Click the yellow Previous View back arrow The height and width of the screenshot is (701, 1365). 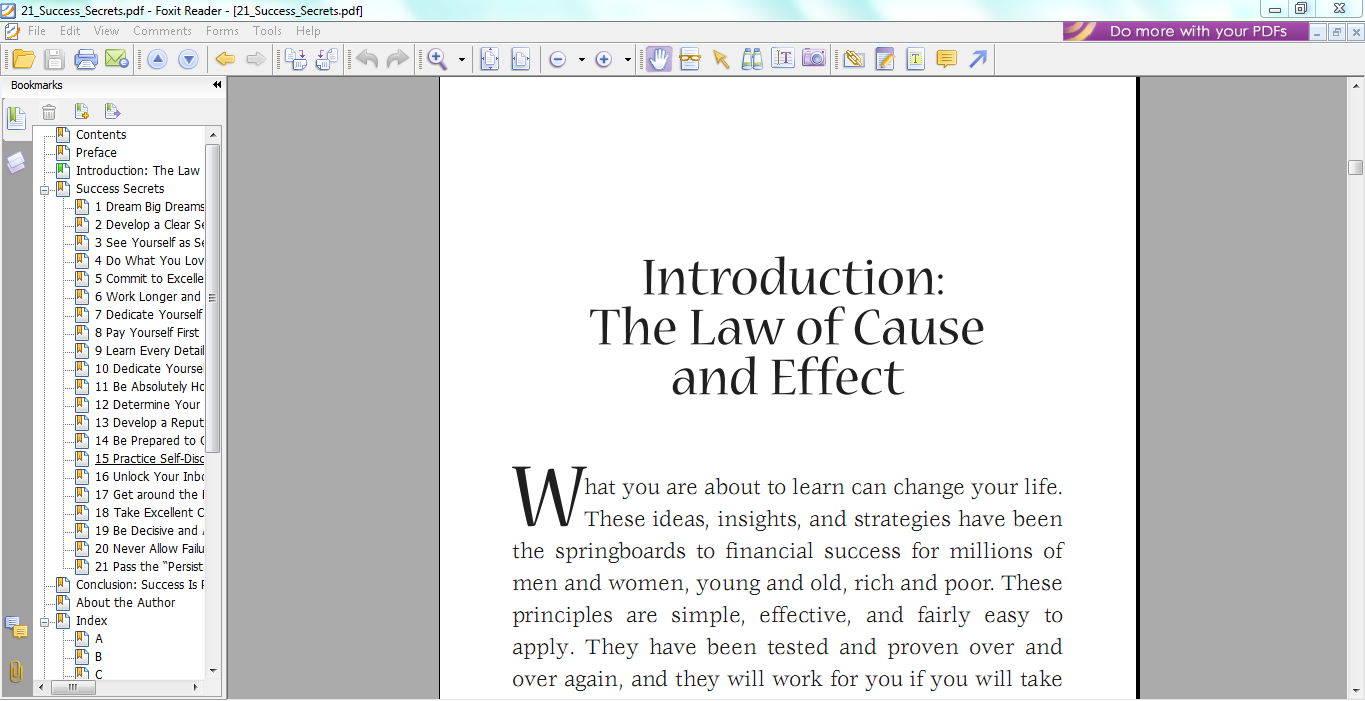tap(225, 60)
